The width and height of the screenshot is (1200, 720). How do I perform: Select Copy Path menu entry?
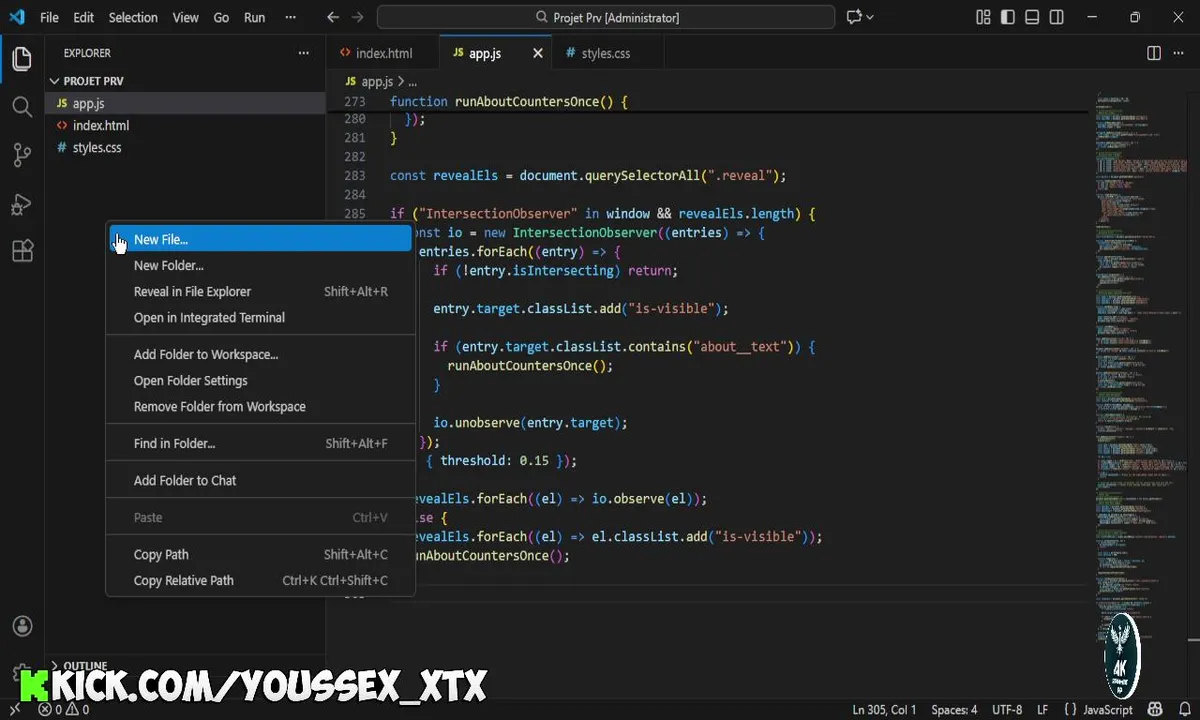(260, 554)
